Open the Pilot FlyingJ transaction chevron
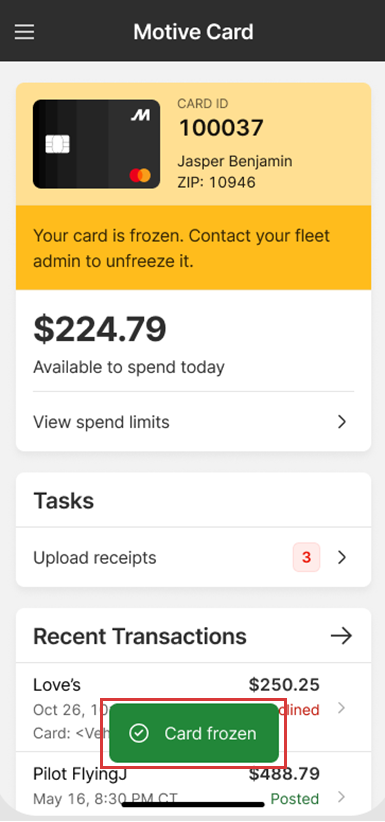The width and height of the screenshot is (385, 822). tap(341, 797)
